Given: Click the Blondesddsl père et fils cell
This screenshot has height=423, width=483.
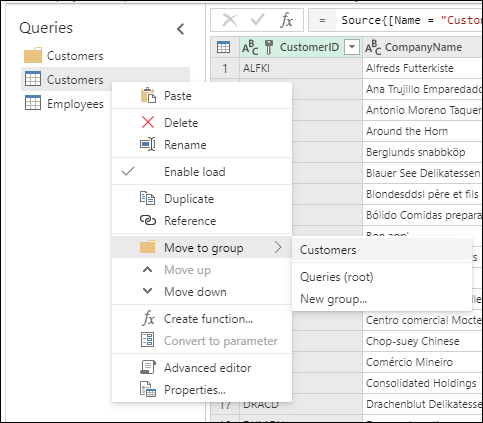Looking at the screenshot, I should [x=423, y=194].
